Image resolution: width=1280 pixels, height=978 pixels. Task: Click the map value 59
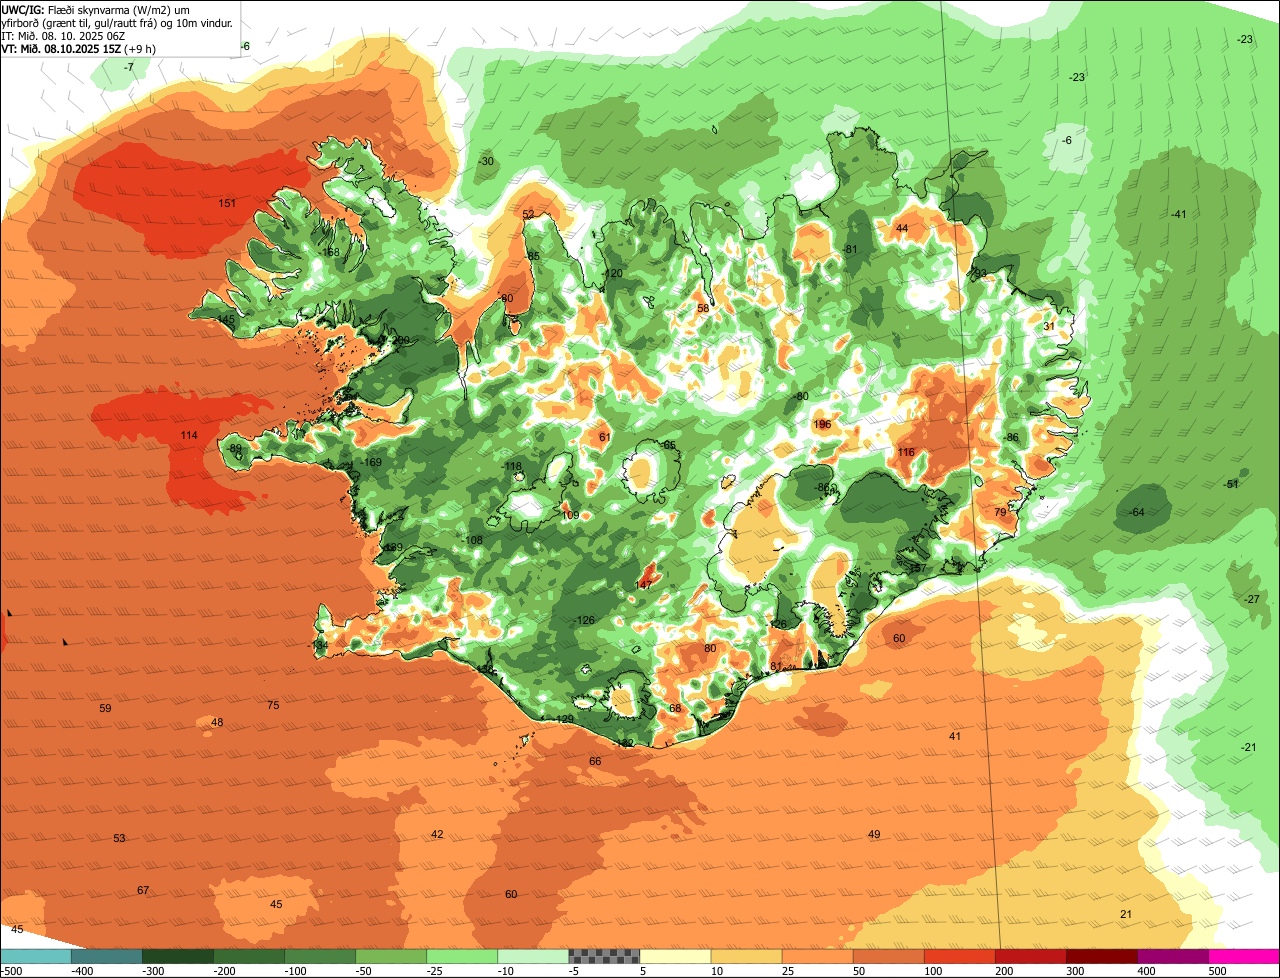[105, 708]
